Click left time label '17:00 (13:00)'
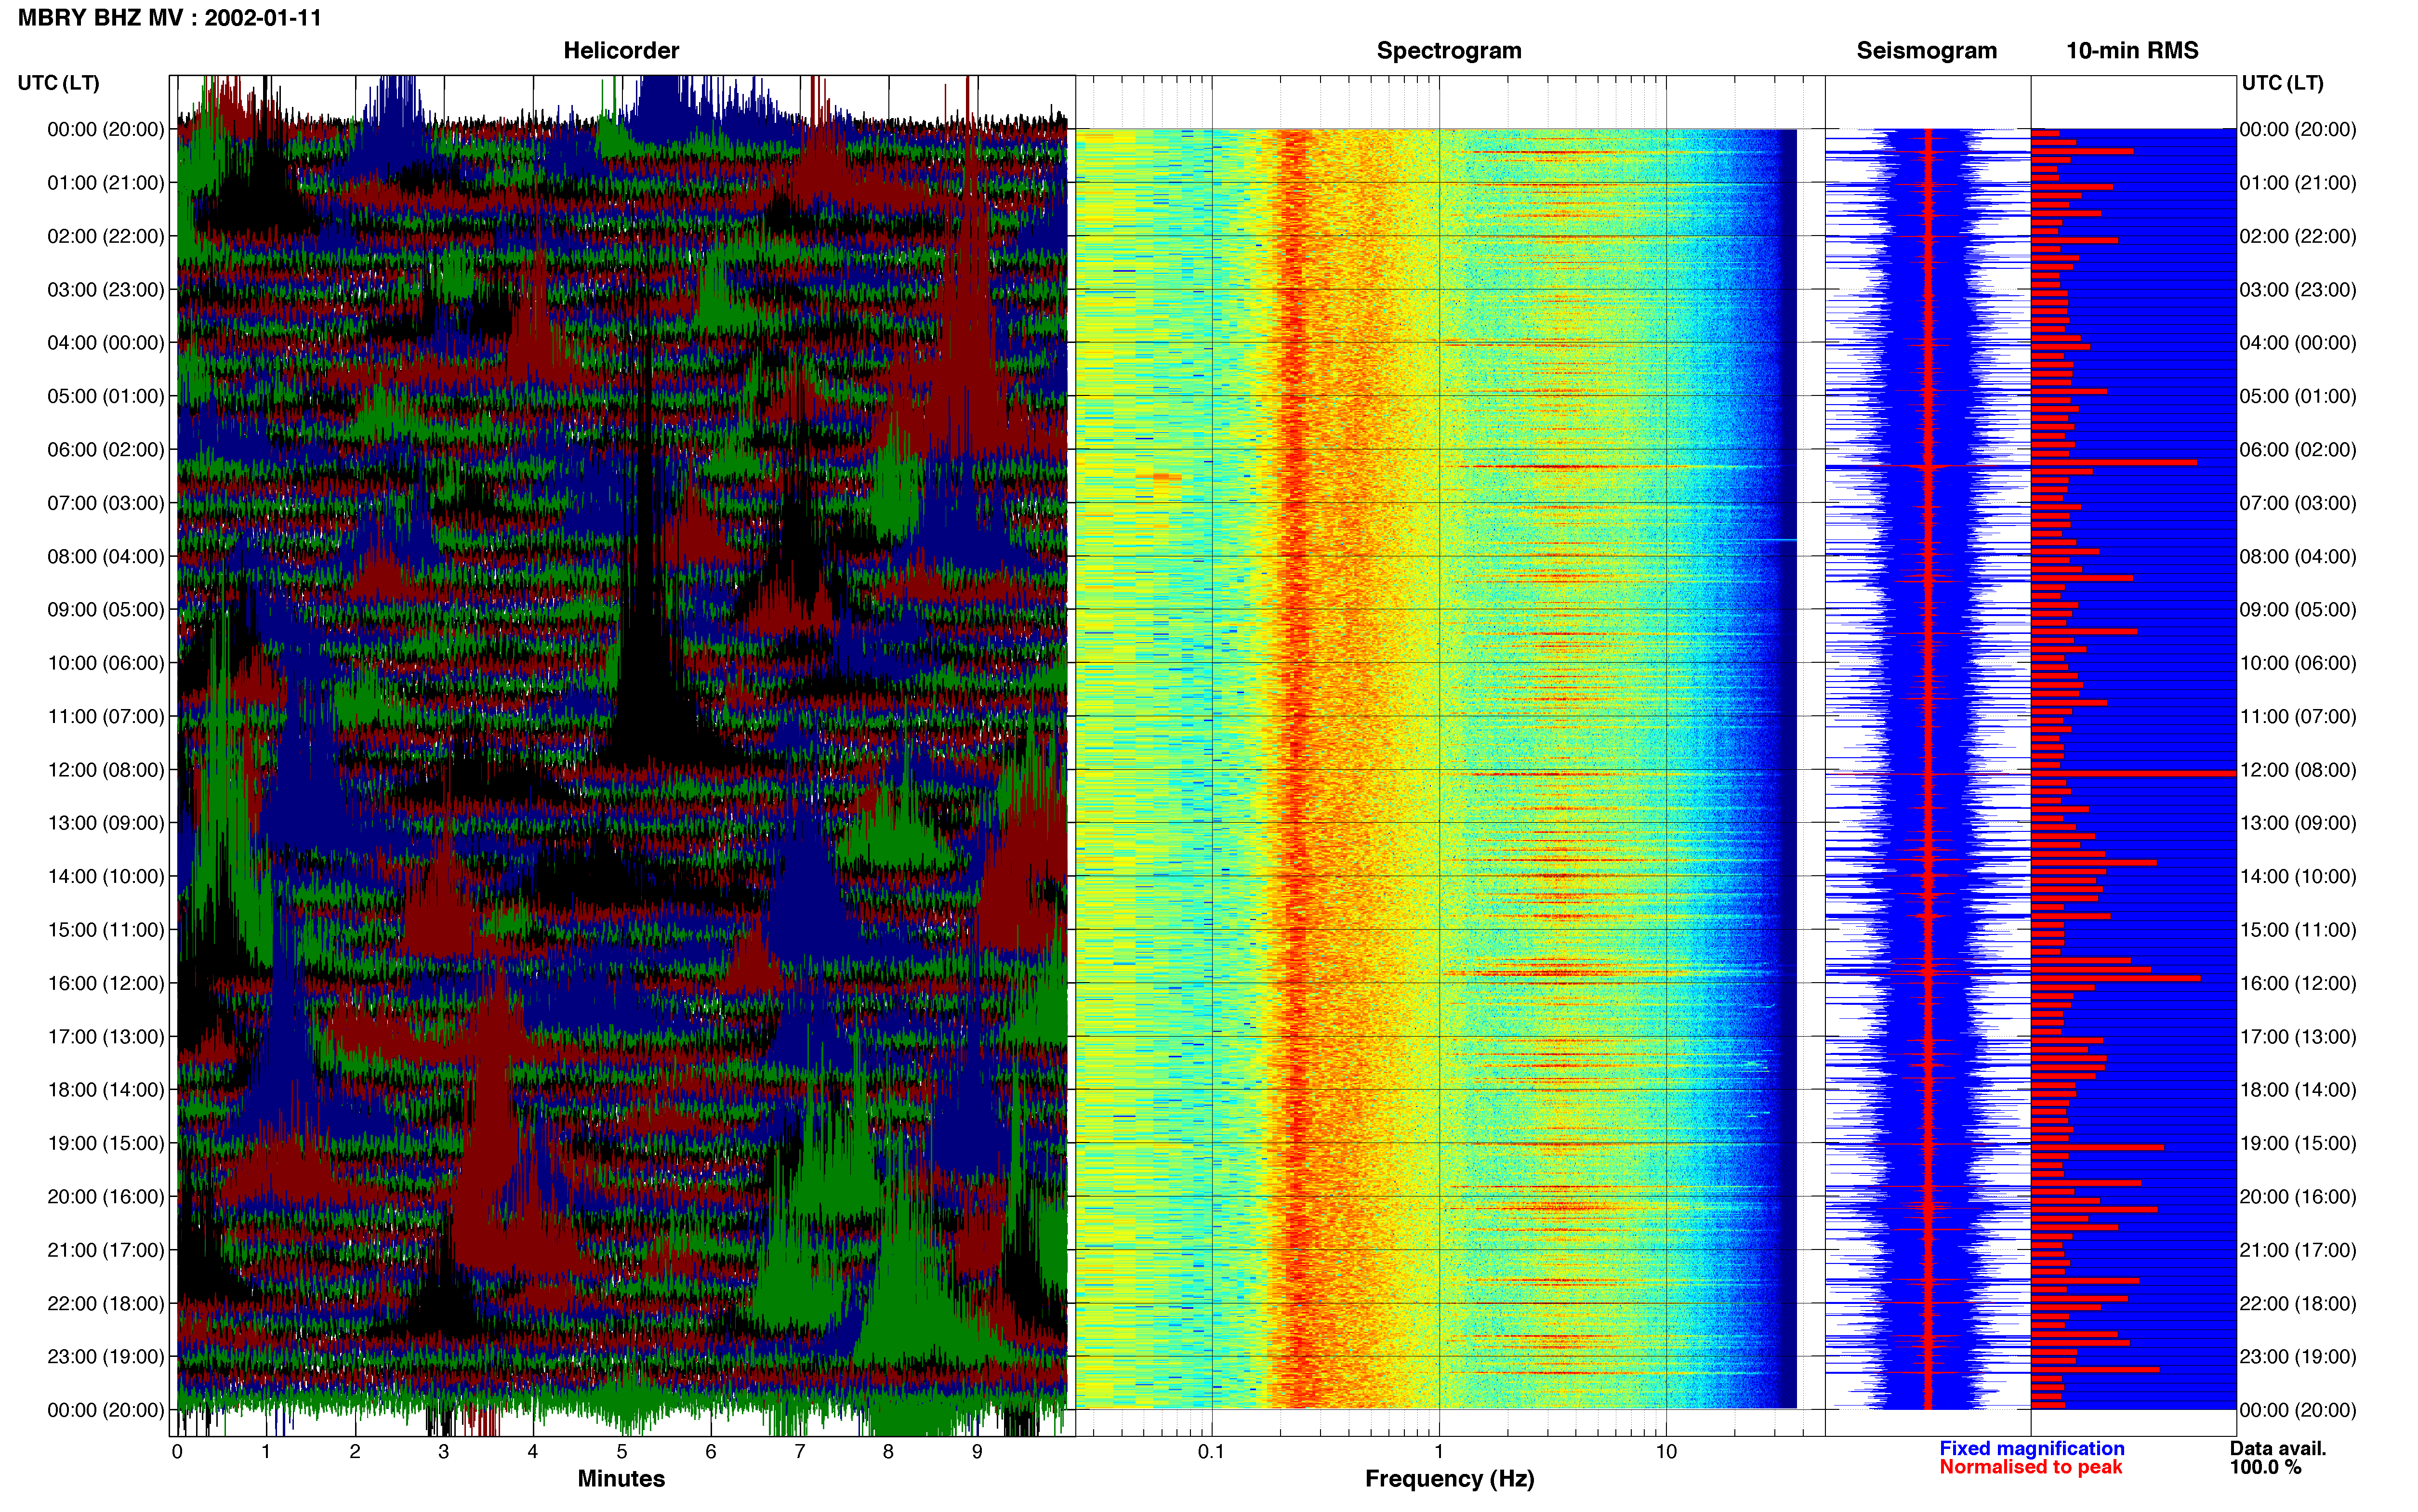The width and height of the screenshot is (2418, 1512). [106, 1037]
